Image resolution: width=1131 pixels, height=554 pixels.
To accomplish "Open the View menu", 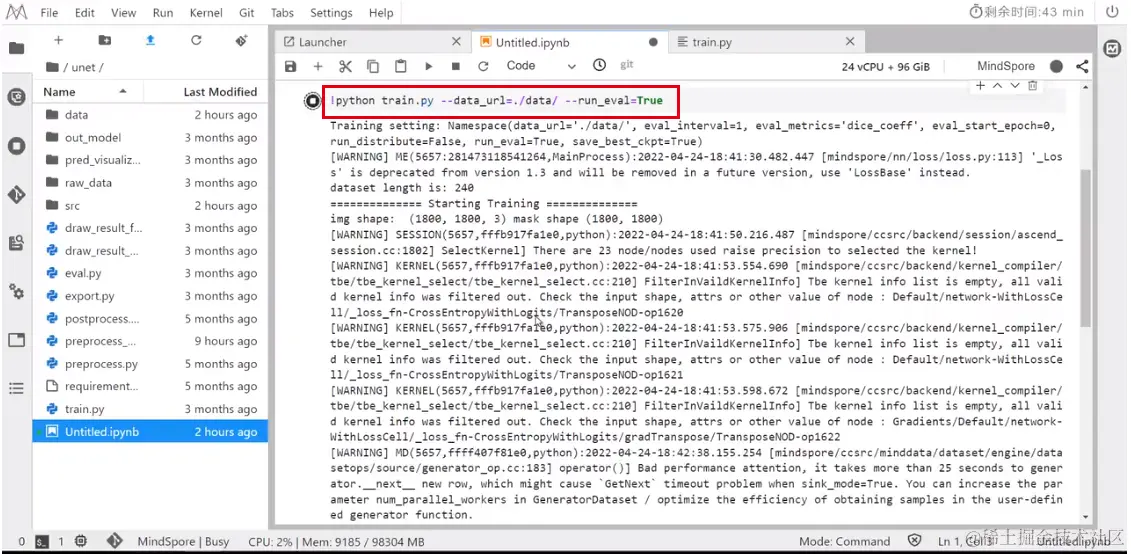I will tap(123, 13).
